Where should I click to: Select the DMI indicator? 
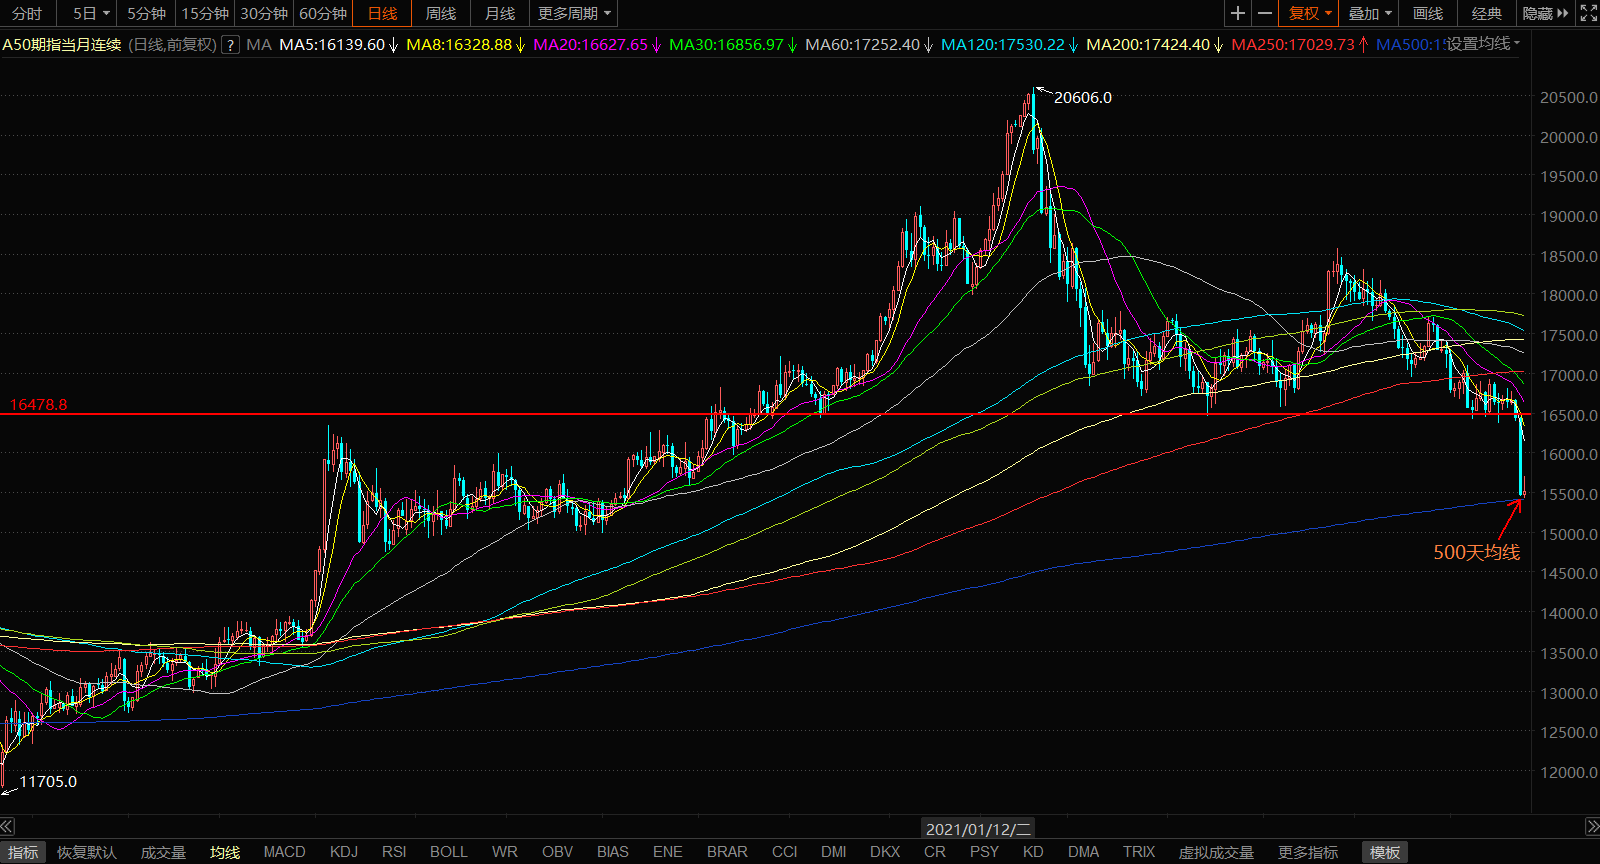coord(834,852)
